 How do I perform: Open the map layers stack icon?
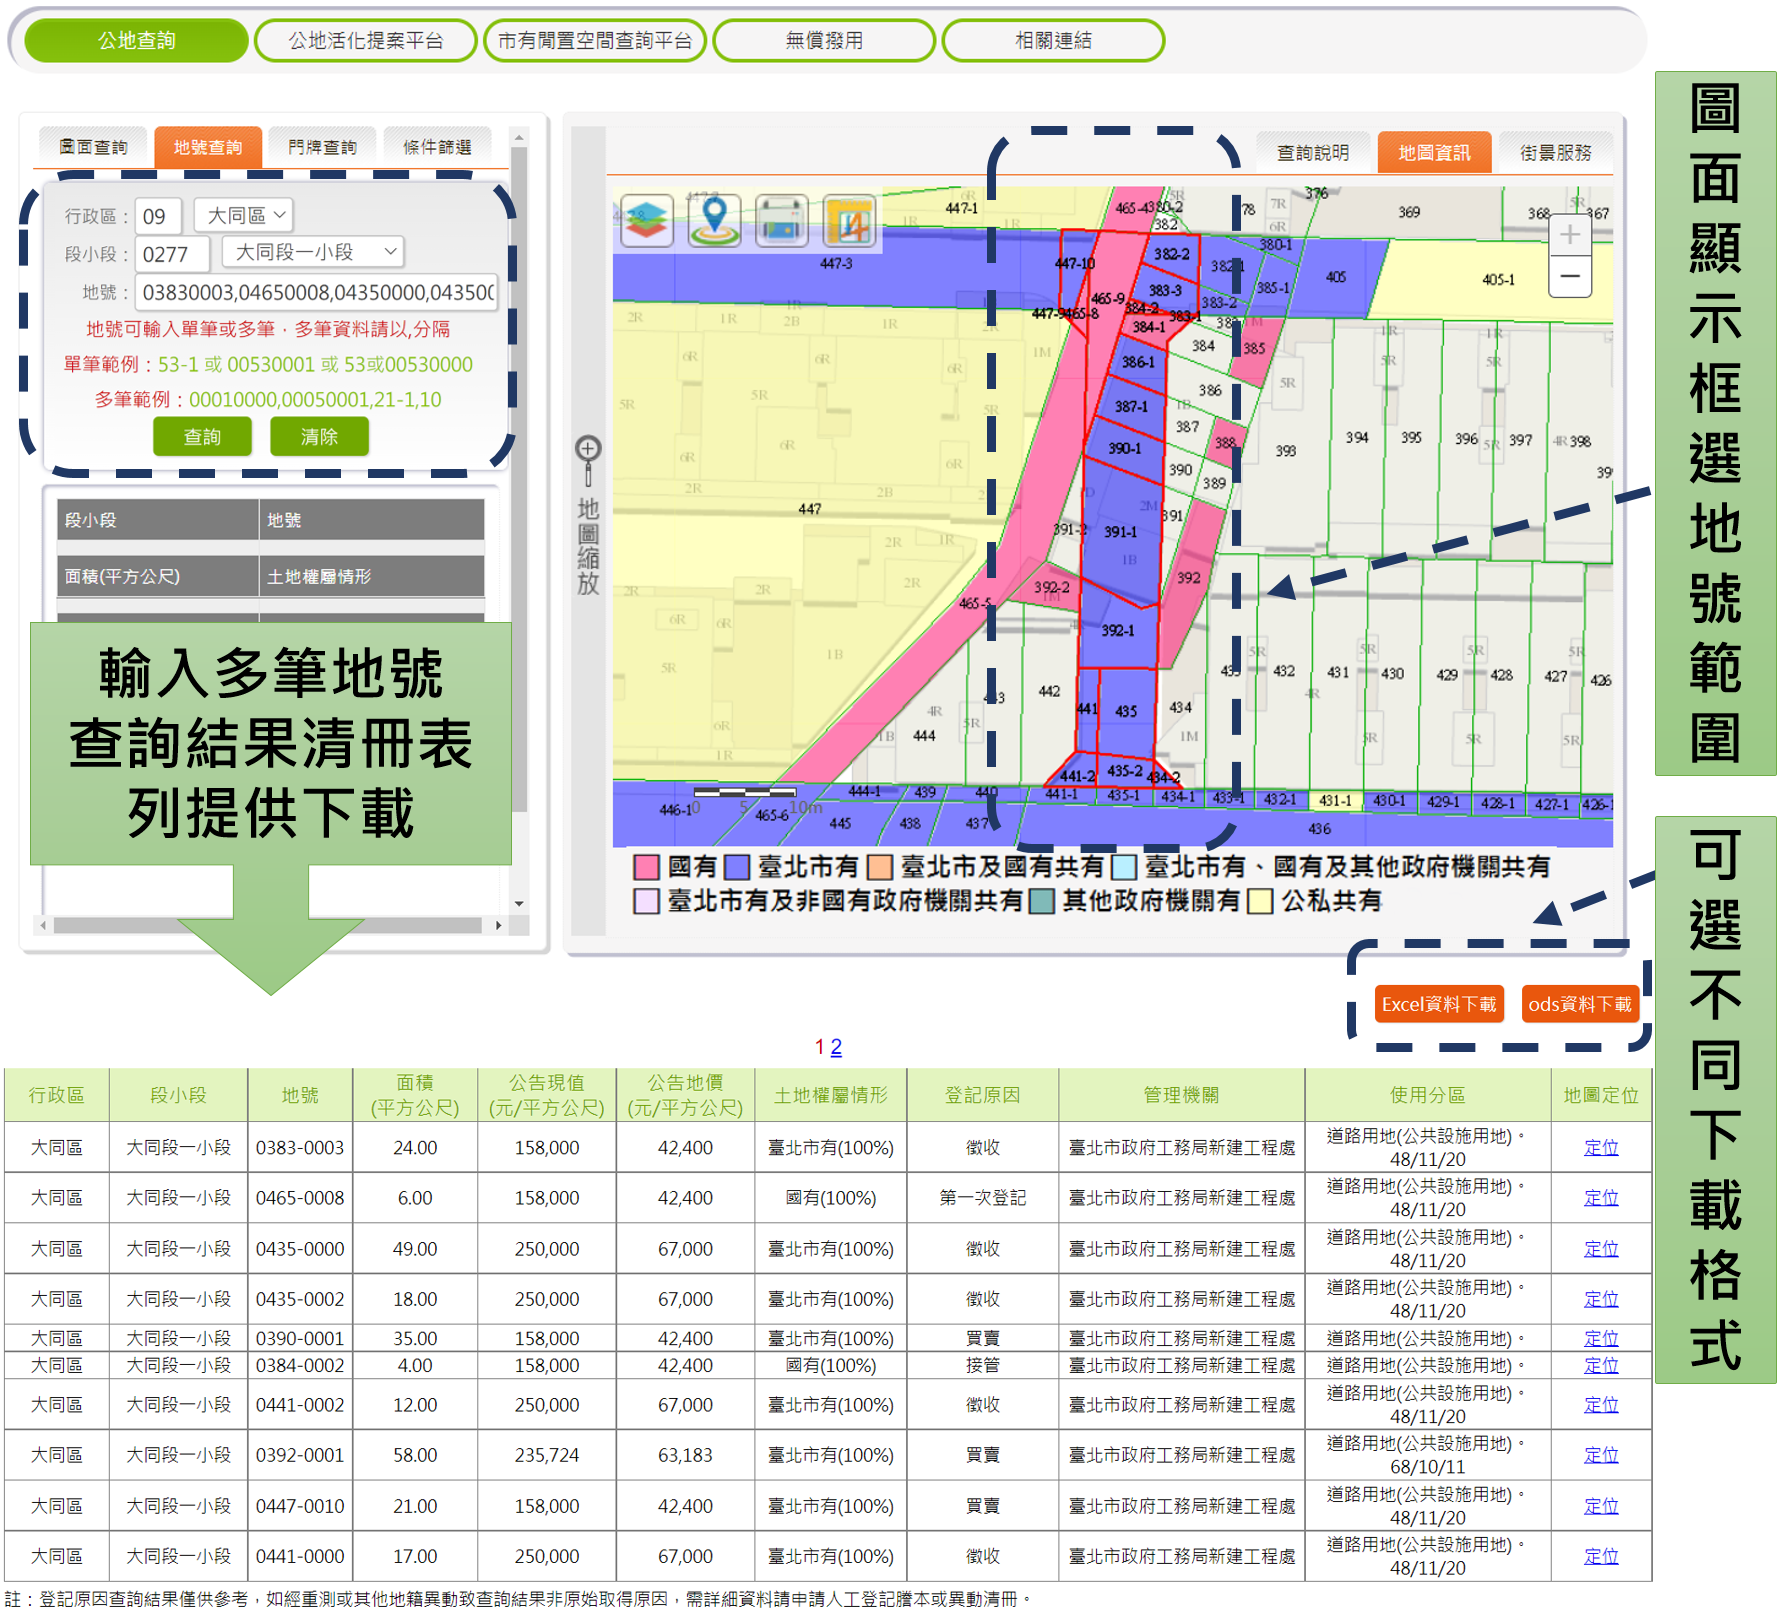click(647, 220)
